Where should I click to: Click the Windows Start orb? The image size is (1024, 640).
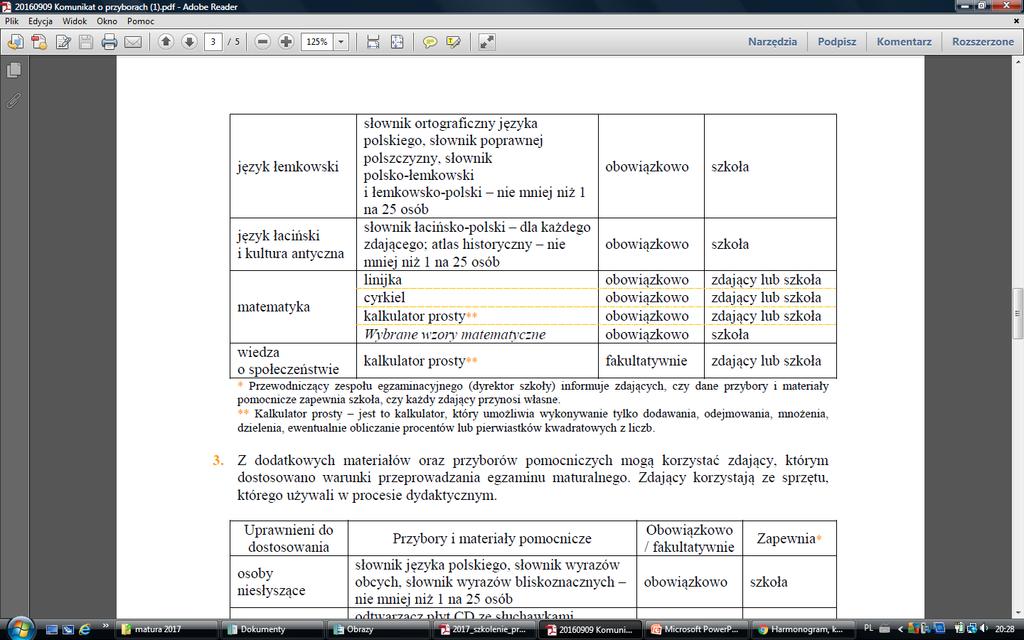pyautogui.click(x=20, y=629)
